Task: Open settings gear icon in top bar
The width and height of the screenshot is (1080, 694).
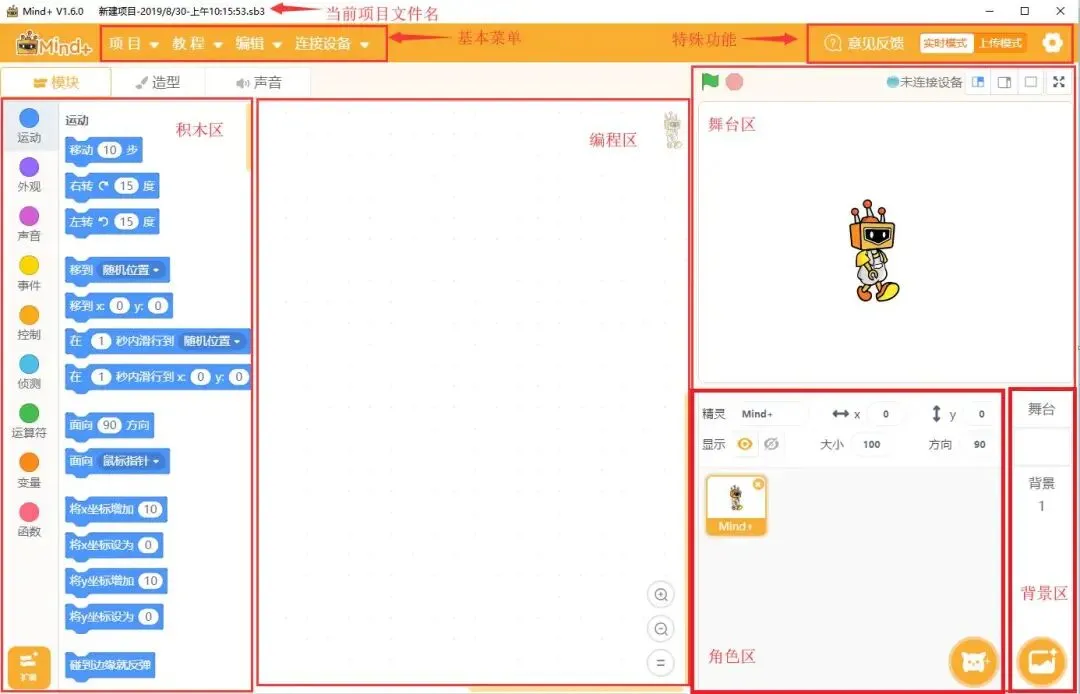Action: (1052, 43)
